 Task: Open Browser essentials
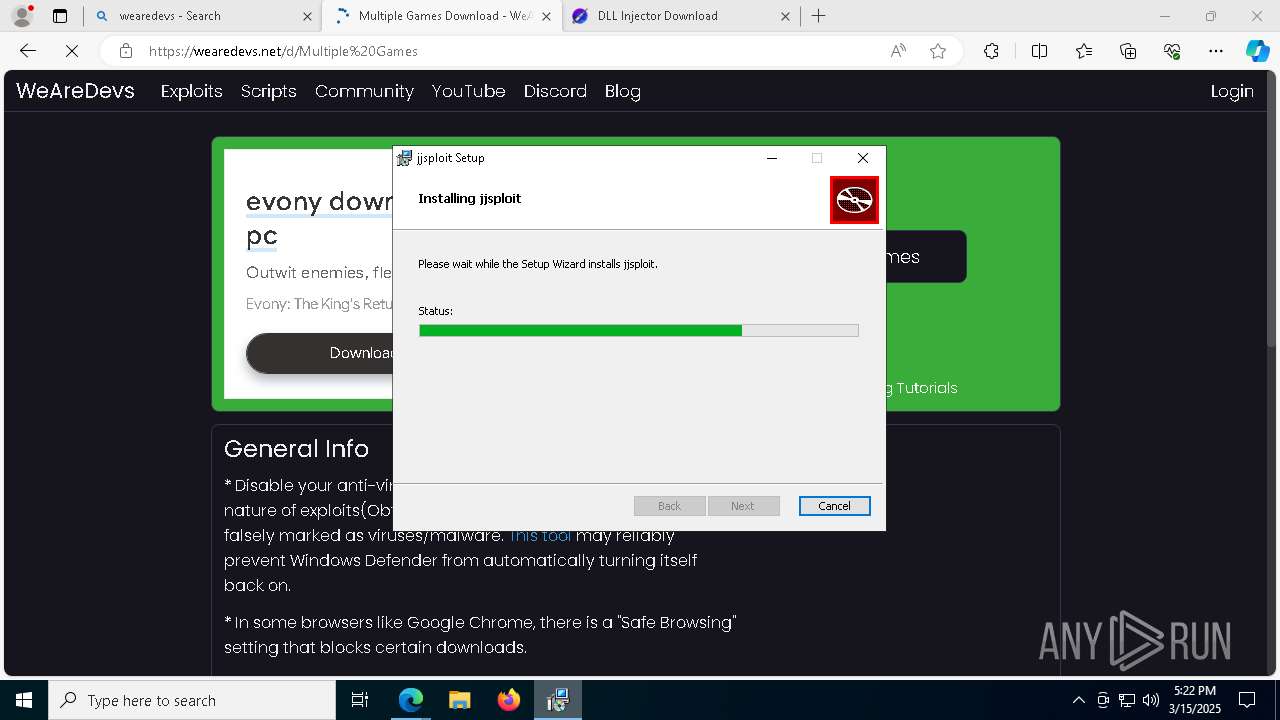[x=1172, y=51]
